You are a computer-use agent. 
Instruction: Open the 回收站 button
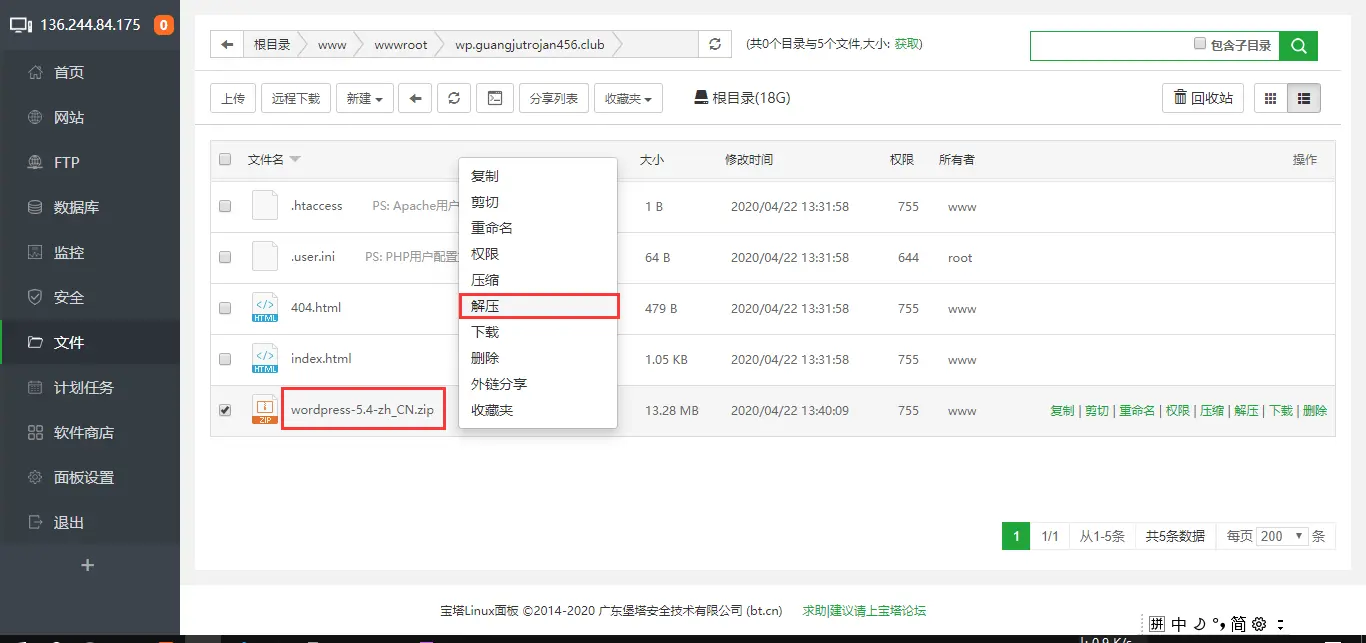pos(1203,98)
